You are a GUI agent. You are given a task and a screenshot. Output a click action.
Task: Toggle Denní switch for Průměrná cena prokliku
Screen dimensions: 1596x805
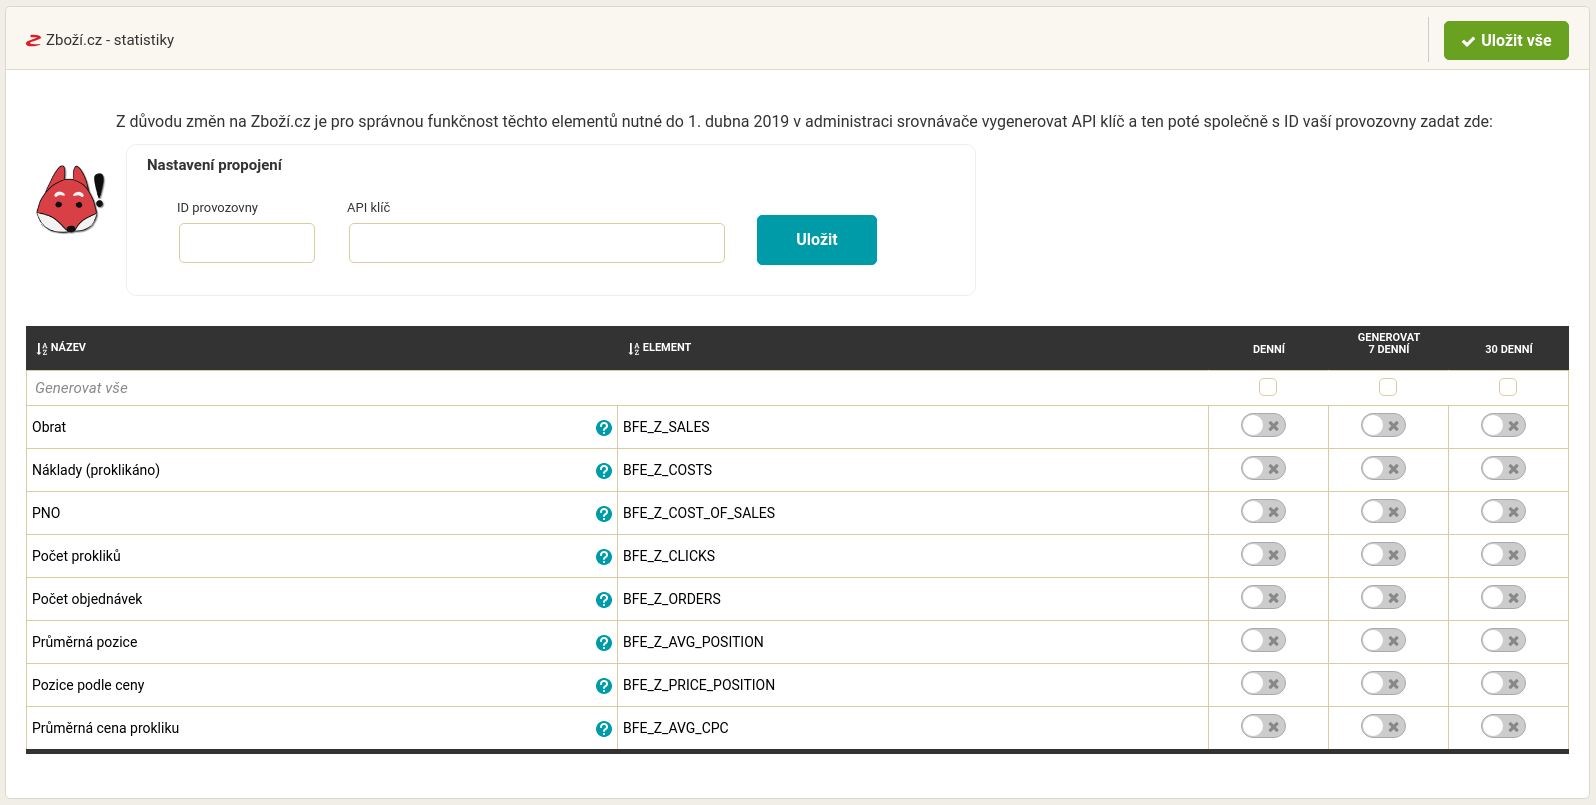pyautogui.click(x=1263, y=727)
